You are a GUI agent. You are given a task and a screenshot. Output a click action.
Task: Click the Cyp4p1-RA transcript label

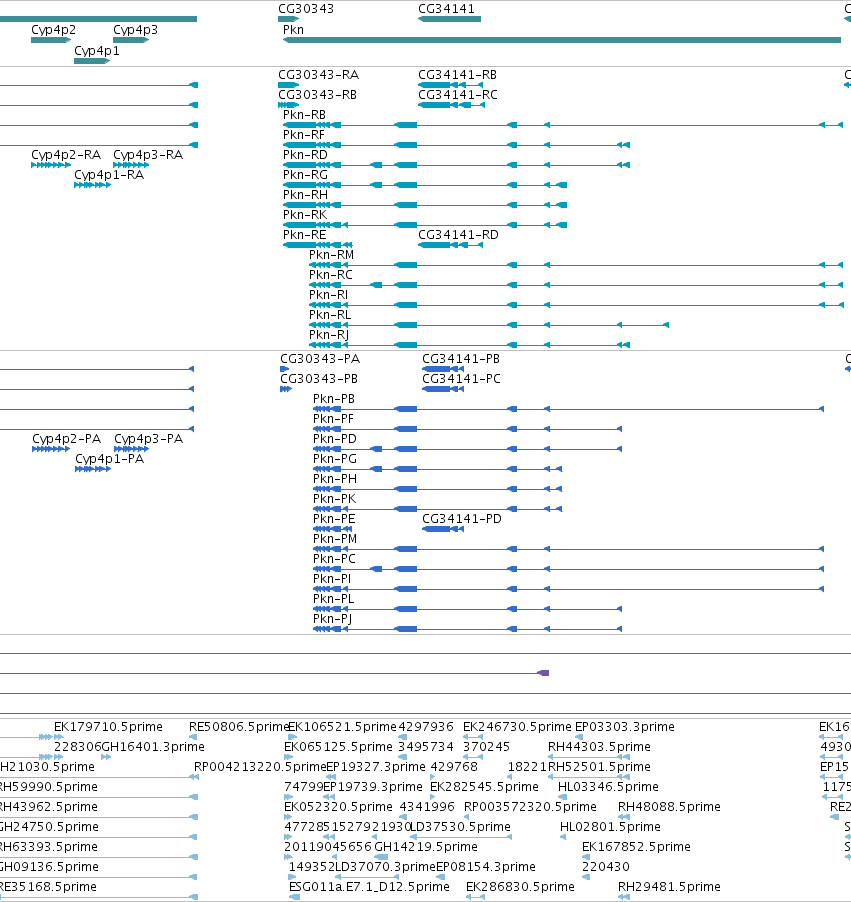click(109, 175)
